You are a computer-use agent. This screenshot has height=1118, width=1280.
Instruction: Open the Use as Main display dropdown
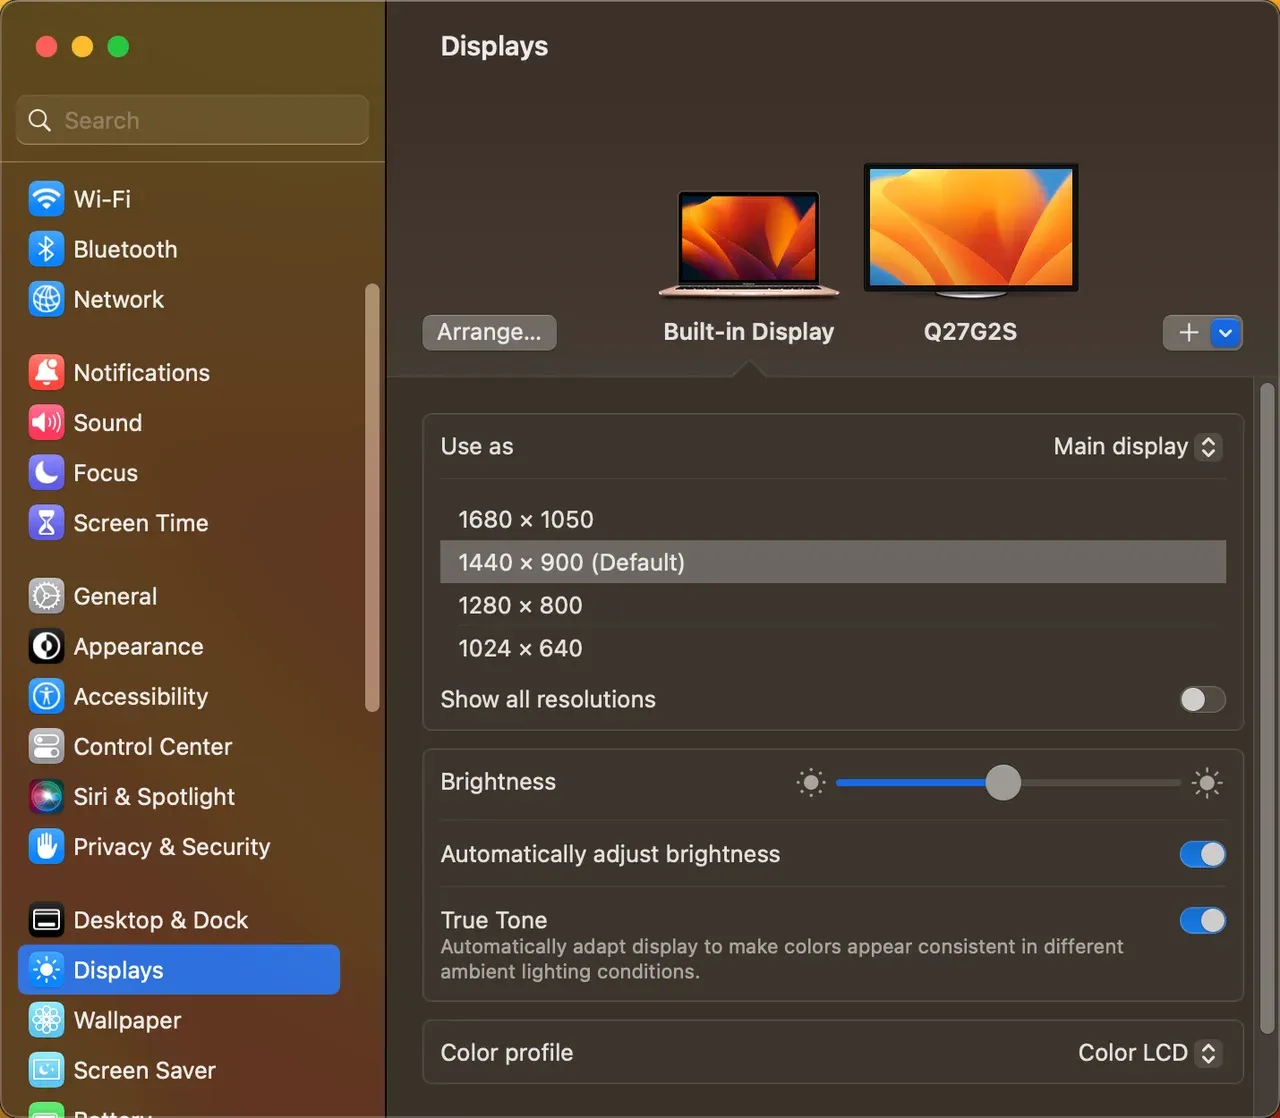coord(1137,446)
